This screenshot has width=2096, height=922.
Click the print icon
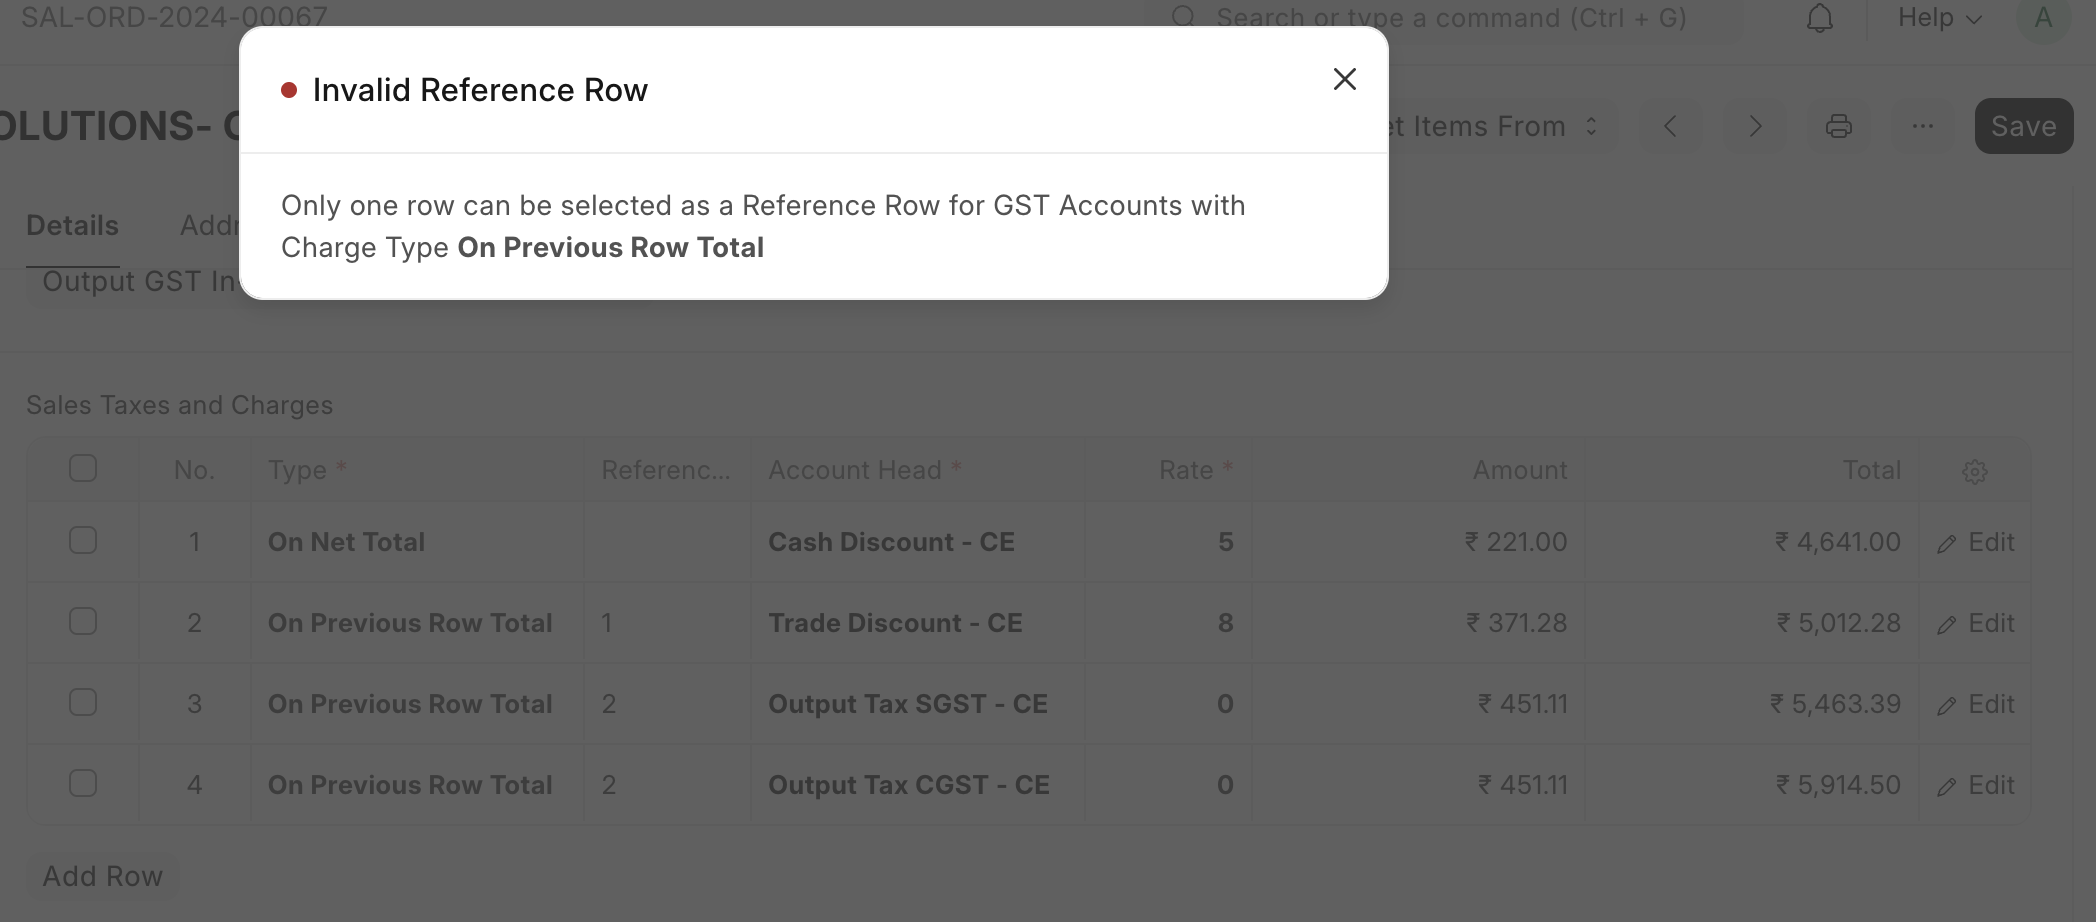1838,126
